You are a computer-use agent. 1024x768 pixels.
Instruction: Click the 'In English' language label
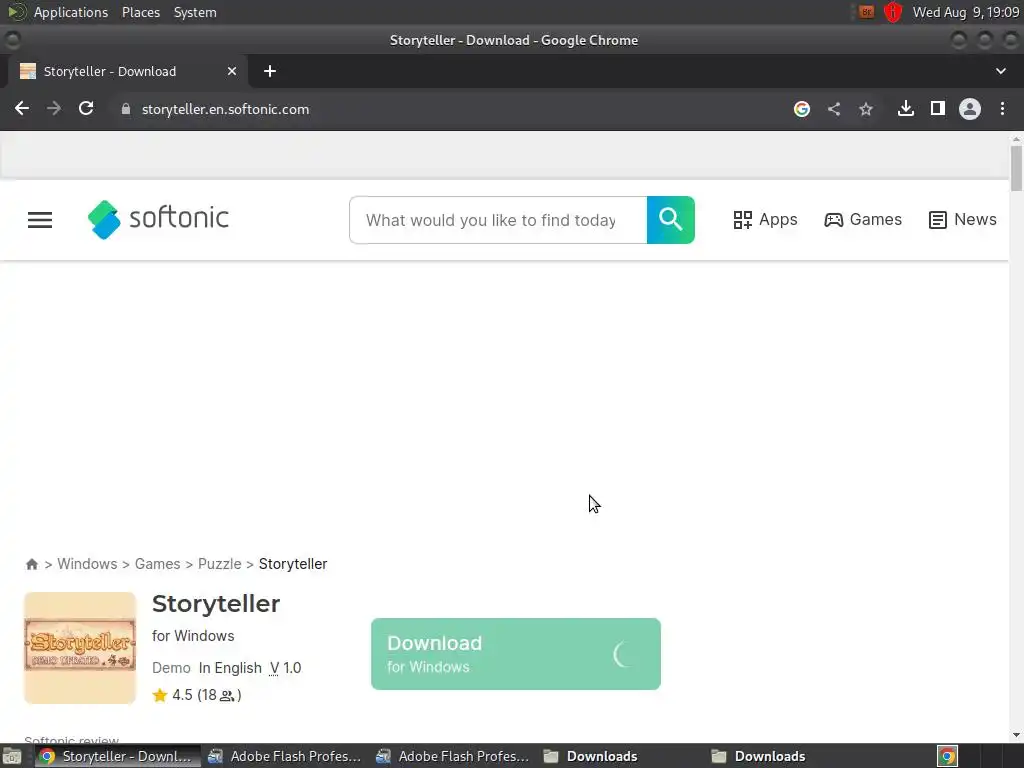click(x=230, y=668)
